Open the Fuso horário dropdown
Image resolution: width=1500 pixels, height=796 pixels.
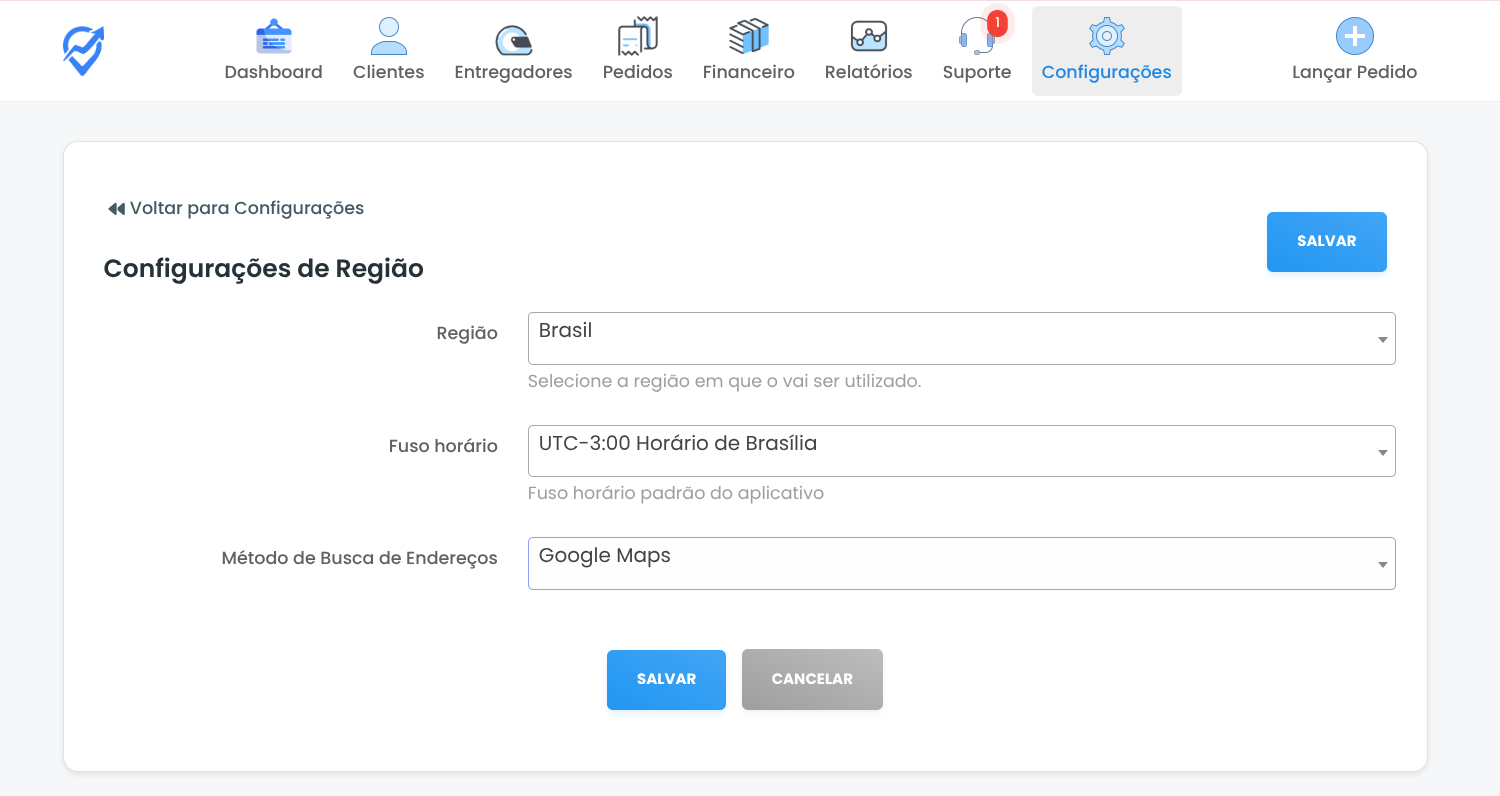pyautogui.click(x=961, y=451)
